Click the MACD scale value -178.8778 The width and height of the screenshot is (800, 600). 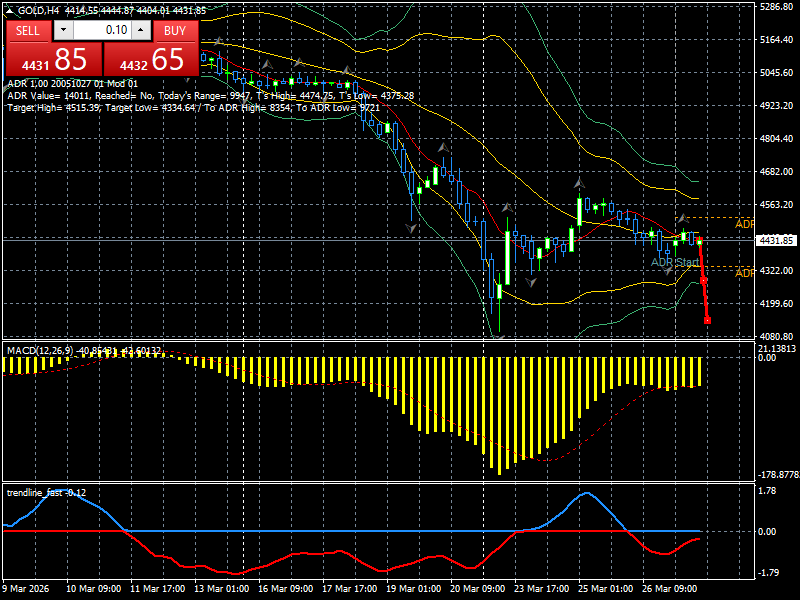coord(778,474)
